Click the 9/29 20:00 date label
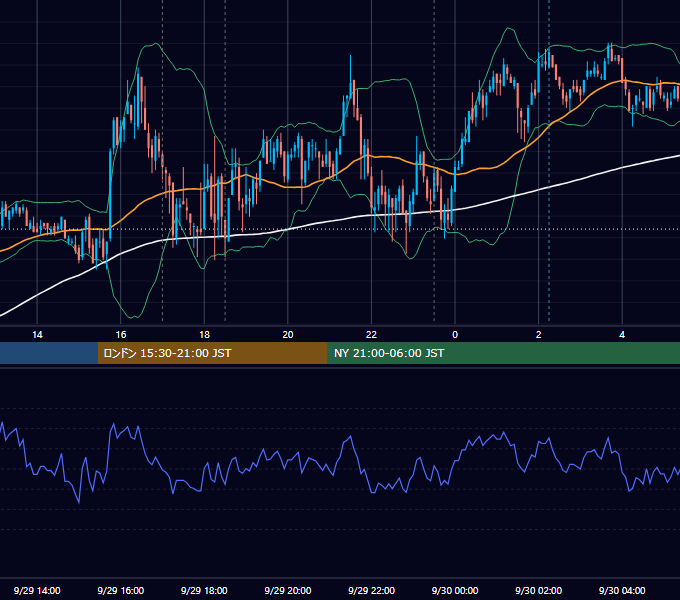 click(x=288, y=590)
